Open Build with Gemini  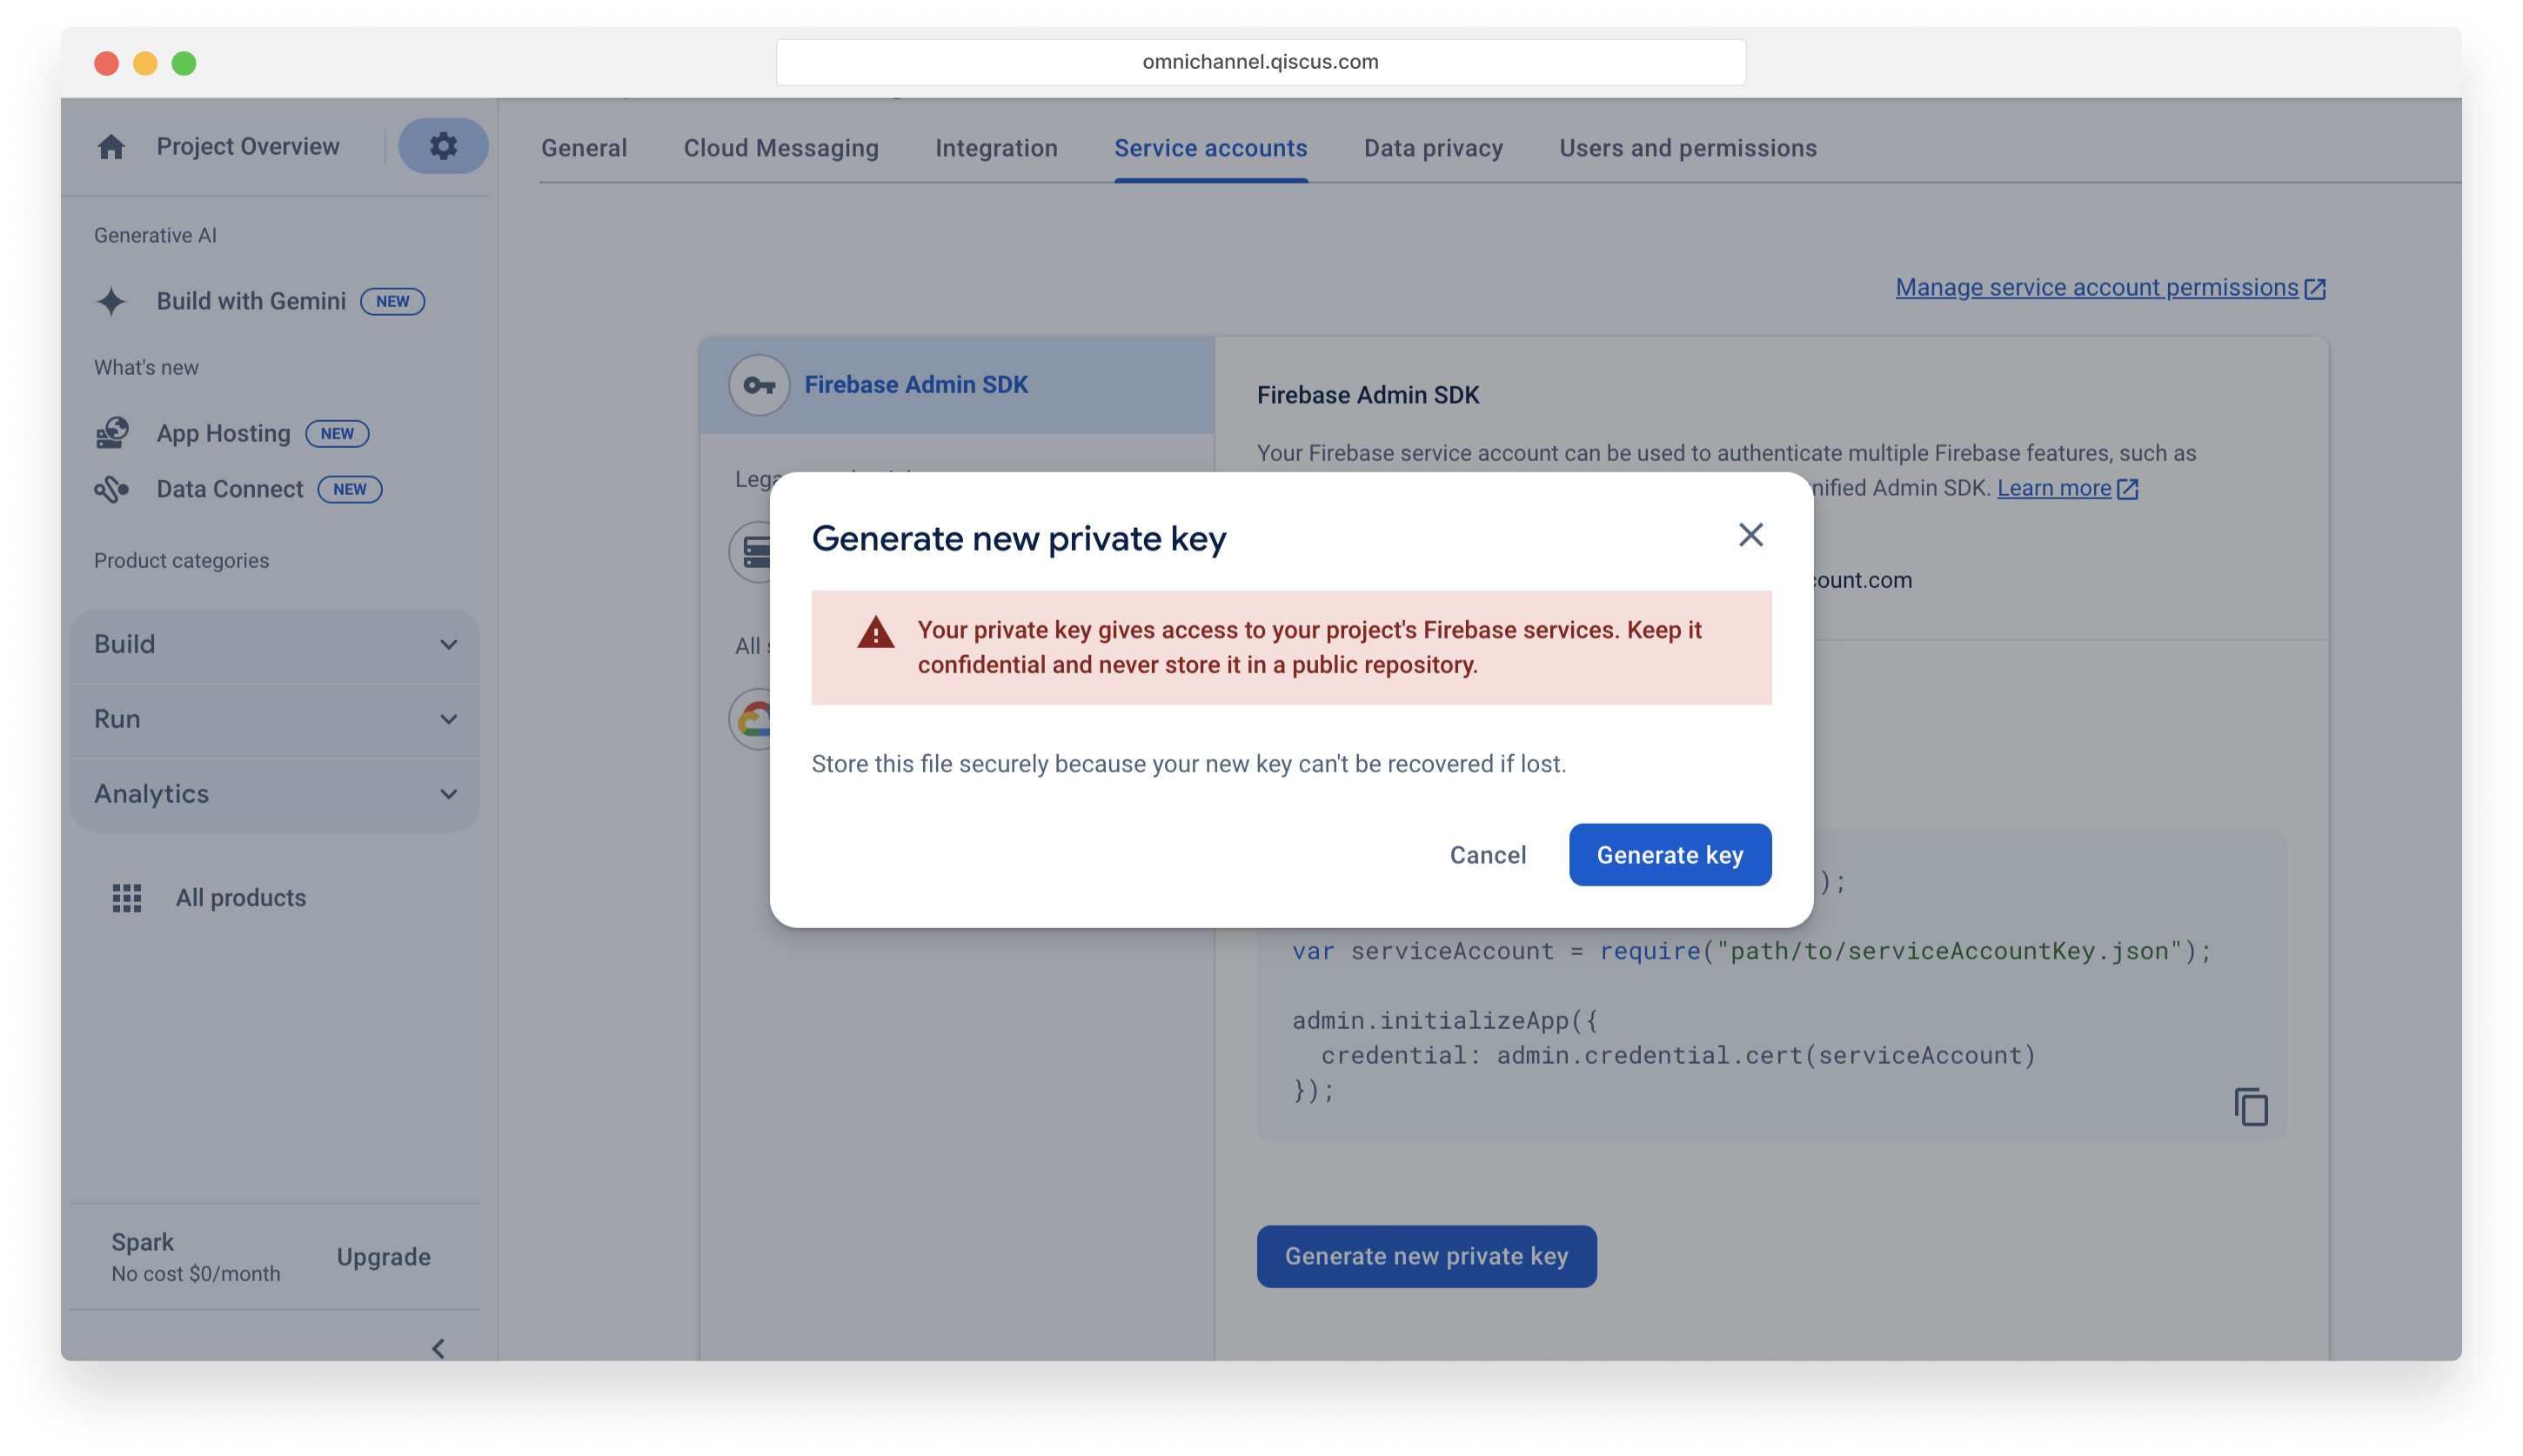[x=250, y=301]
